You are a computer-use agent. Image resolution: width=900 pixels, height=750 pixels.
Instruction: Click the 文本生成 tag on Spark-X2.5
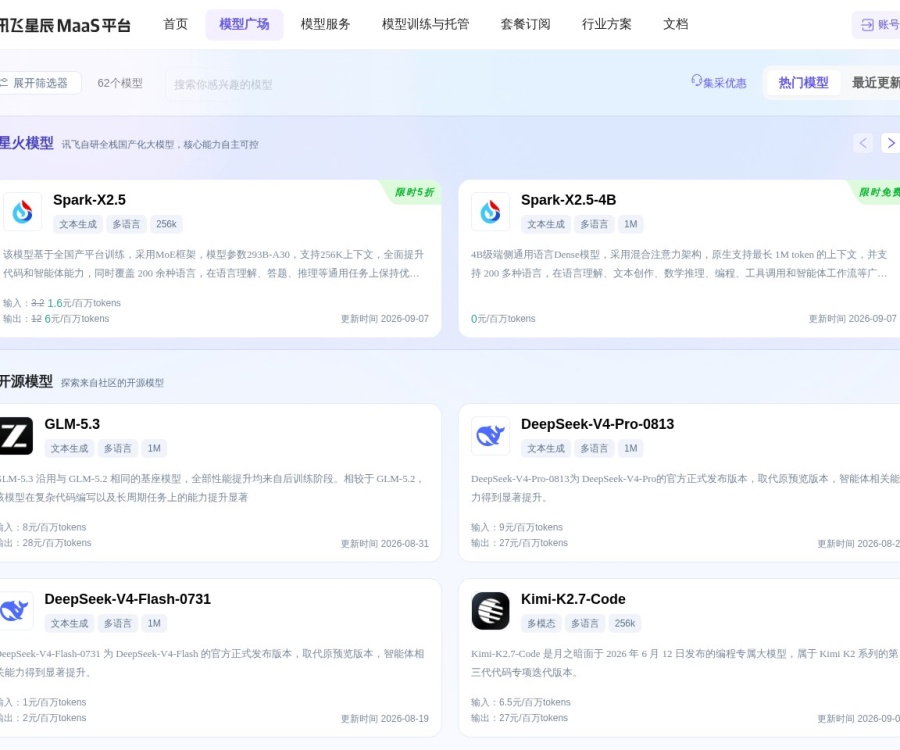pos(78,224)
